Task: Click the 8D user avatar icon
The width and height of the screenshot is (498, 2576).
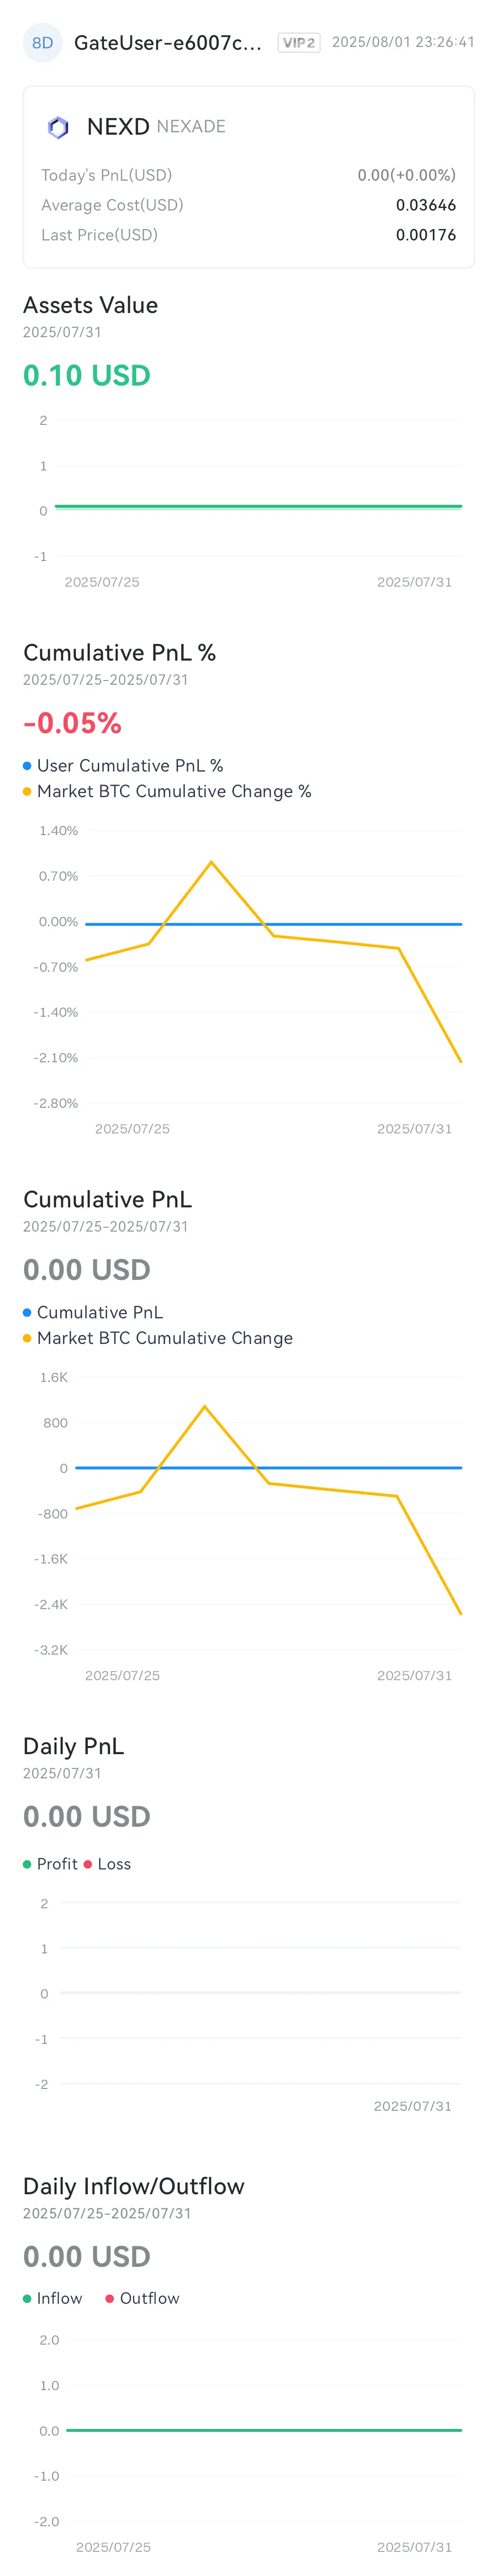Action: [42, 43]
